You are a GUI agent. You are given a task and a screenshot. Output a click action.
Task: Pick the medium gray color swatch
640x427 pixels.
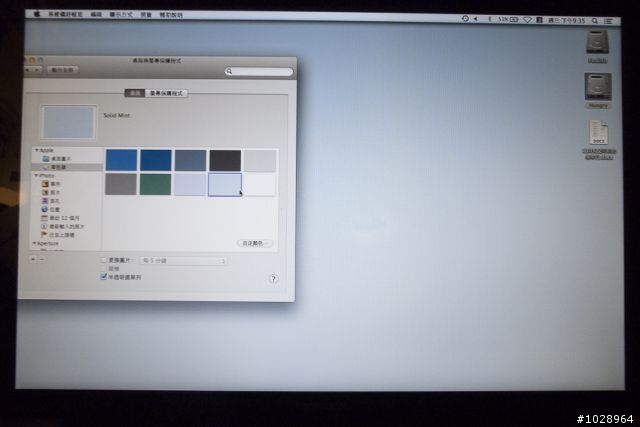pyautogui.click(x=121, y=184)
